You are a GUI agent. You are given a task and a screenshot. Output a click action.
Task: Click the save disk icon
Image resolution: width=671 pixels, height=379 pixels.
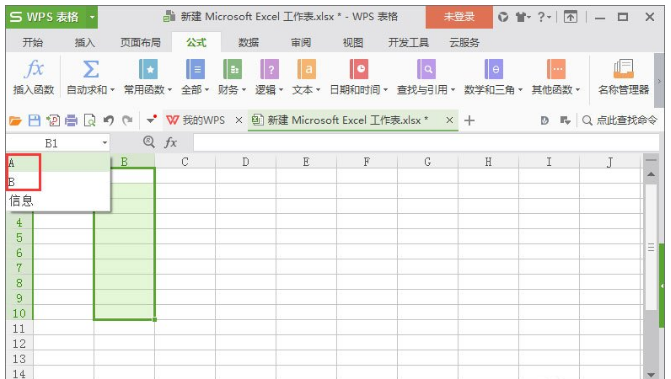pyautogui.click(x=34, y=121)
